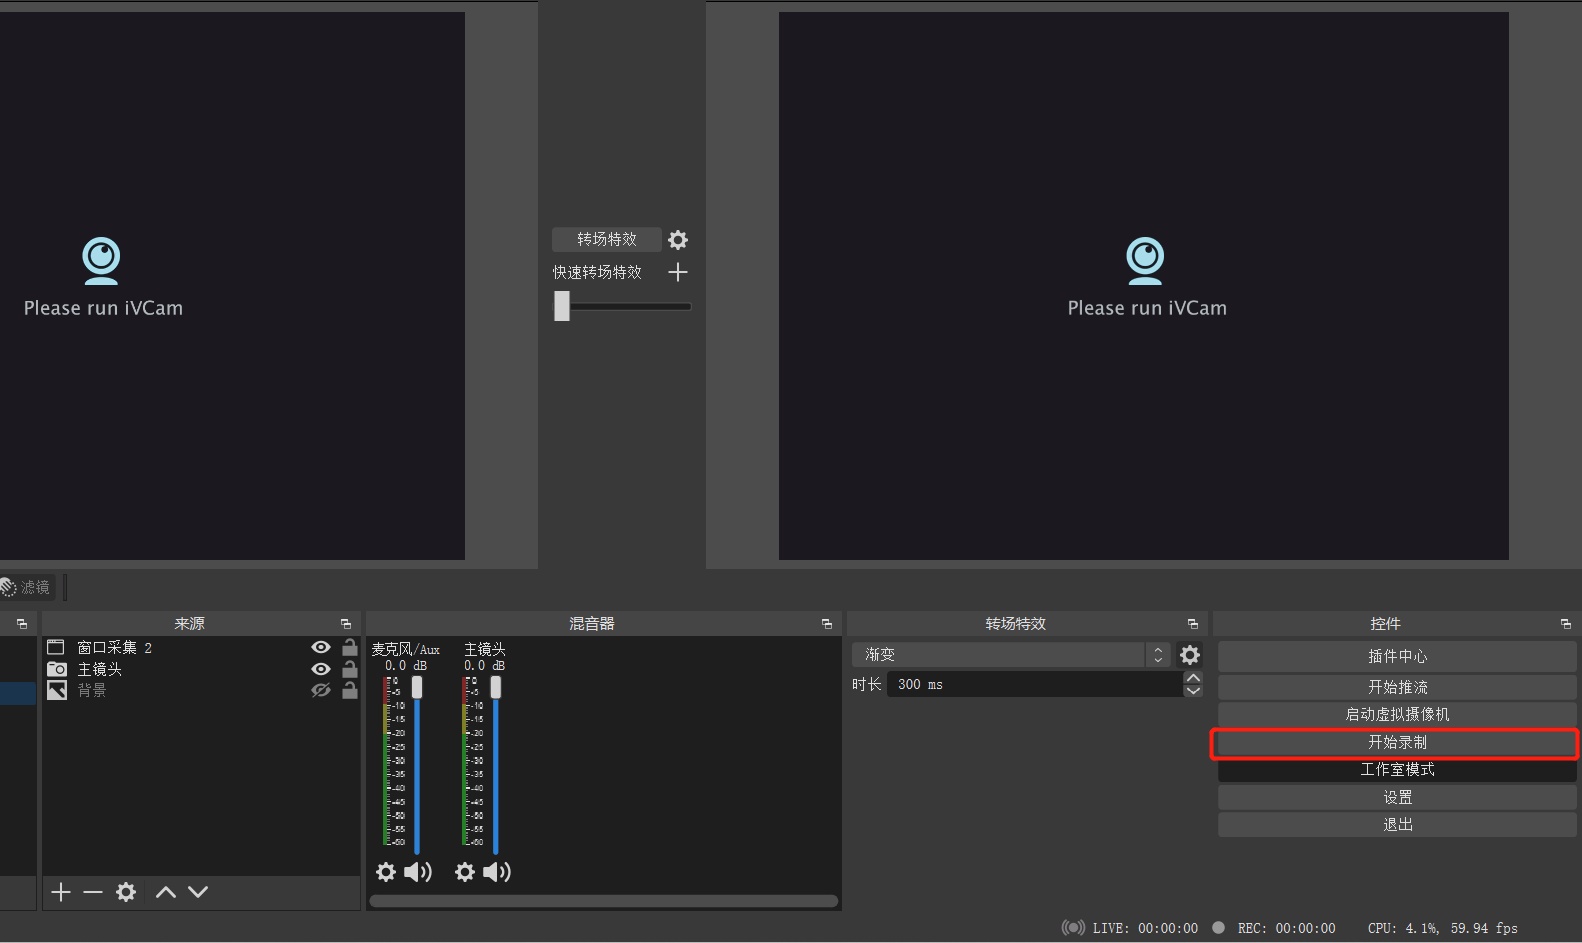Click the camera icon of 主镜头
The image size is (1582, 943).
(57, 669)
